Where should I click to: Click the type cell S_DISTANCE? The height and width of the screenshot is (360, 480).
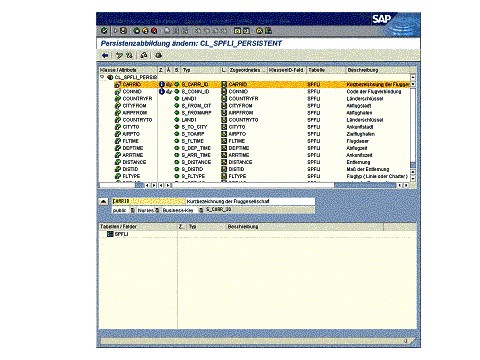pyautogui.click(x=196, y=162)
